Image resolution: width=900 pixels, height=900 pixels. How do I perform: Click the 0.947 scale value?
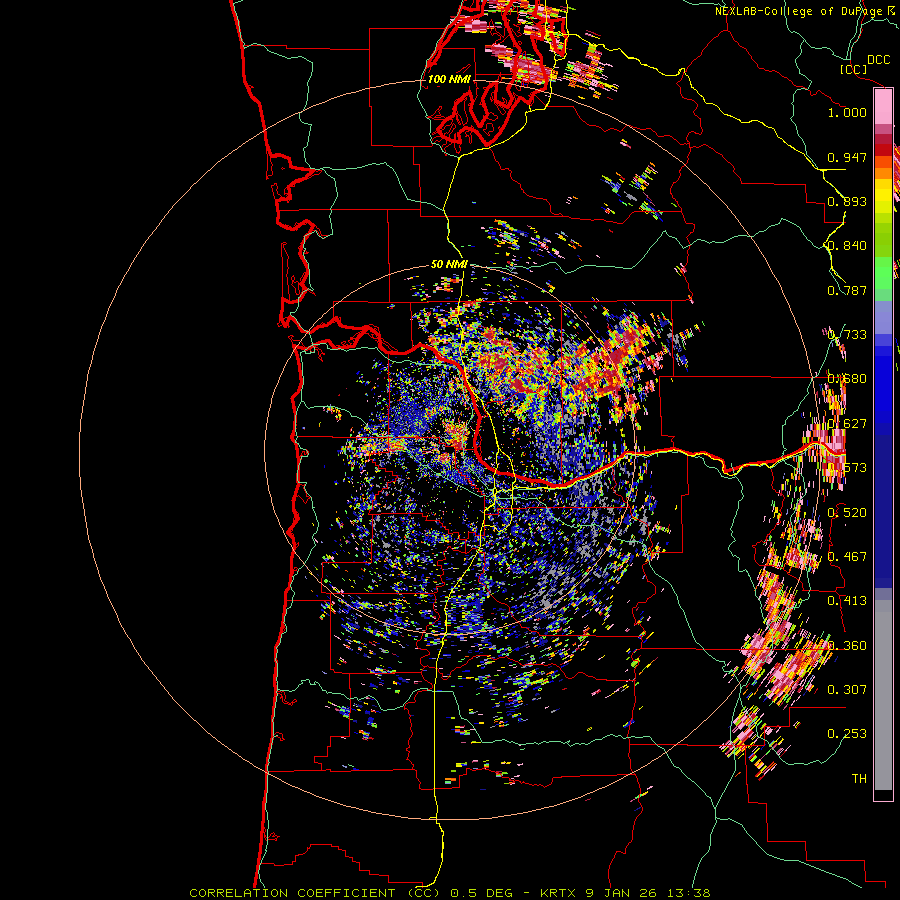pos(847,157)
